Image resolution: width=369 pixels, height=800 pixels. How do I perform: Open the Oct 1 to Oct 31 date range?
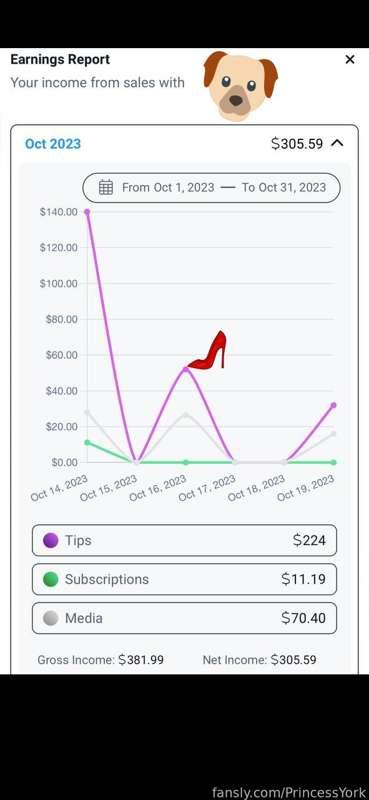point(211,188)
